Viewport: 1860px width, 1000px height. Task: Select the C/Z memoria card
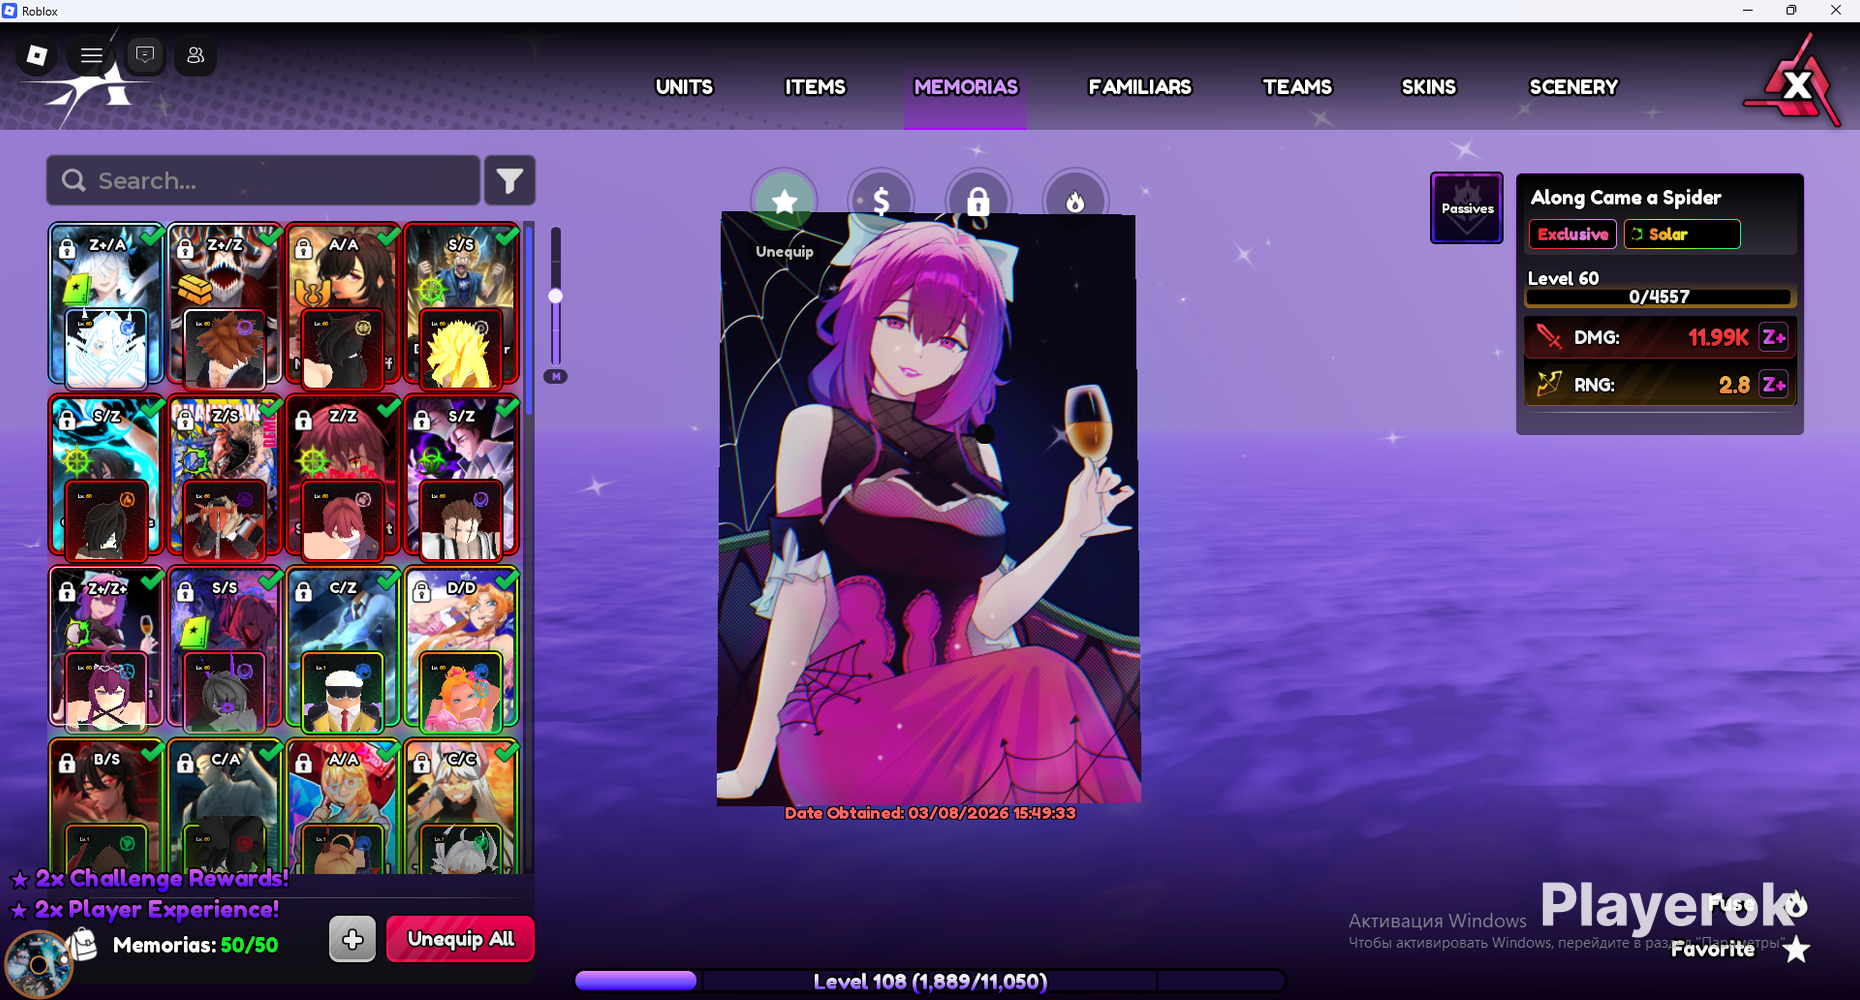point(342,648)
